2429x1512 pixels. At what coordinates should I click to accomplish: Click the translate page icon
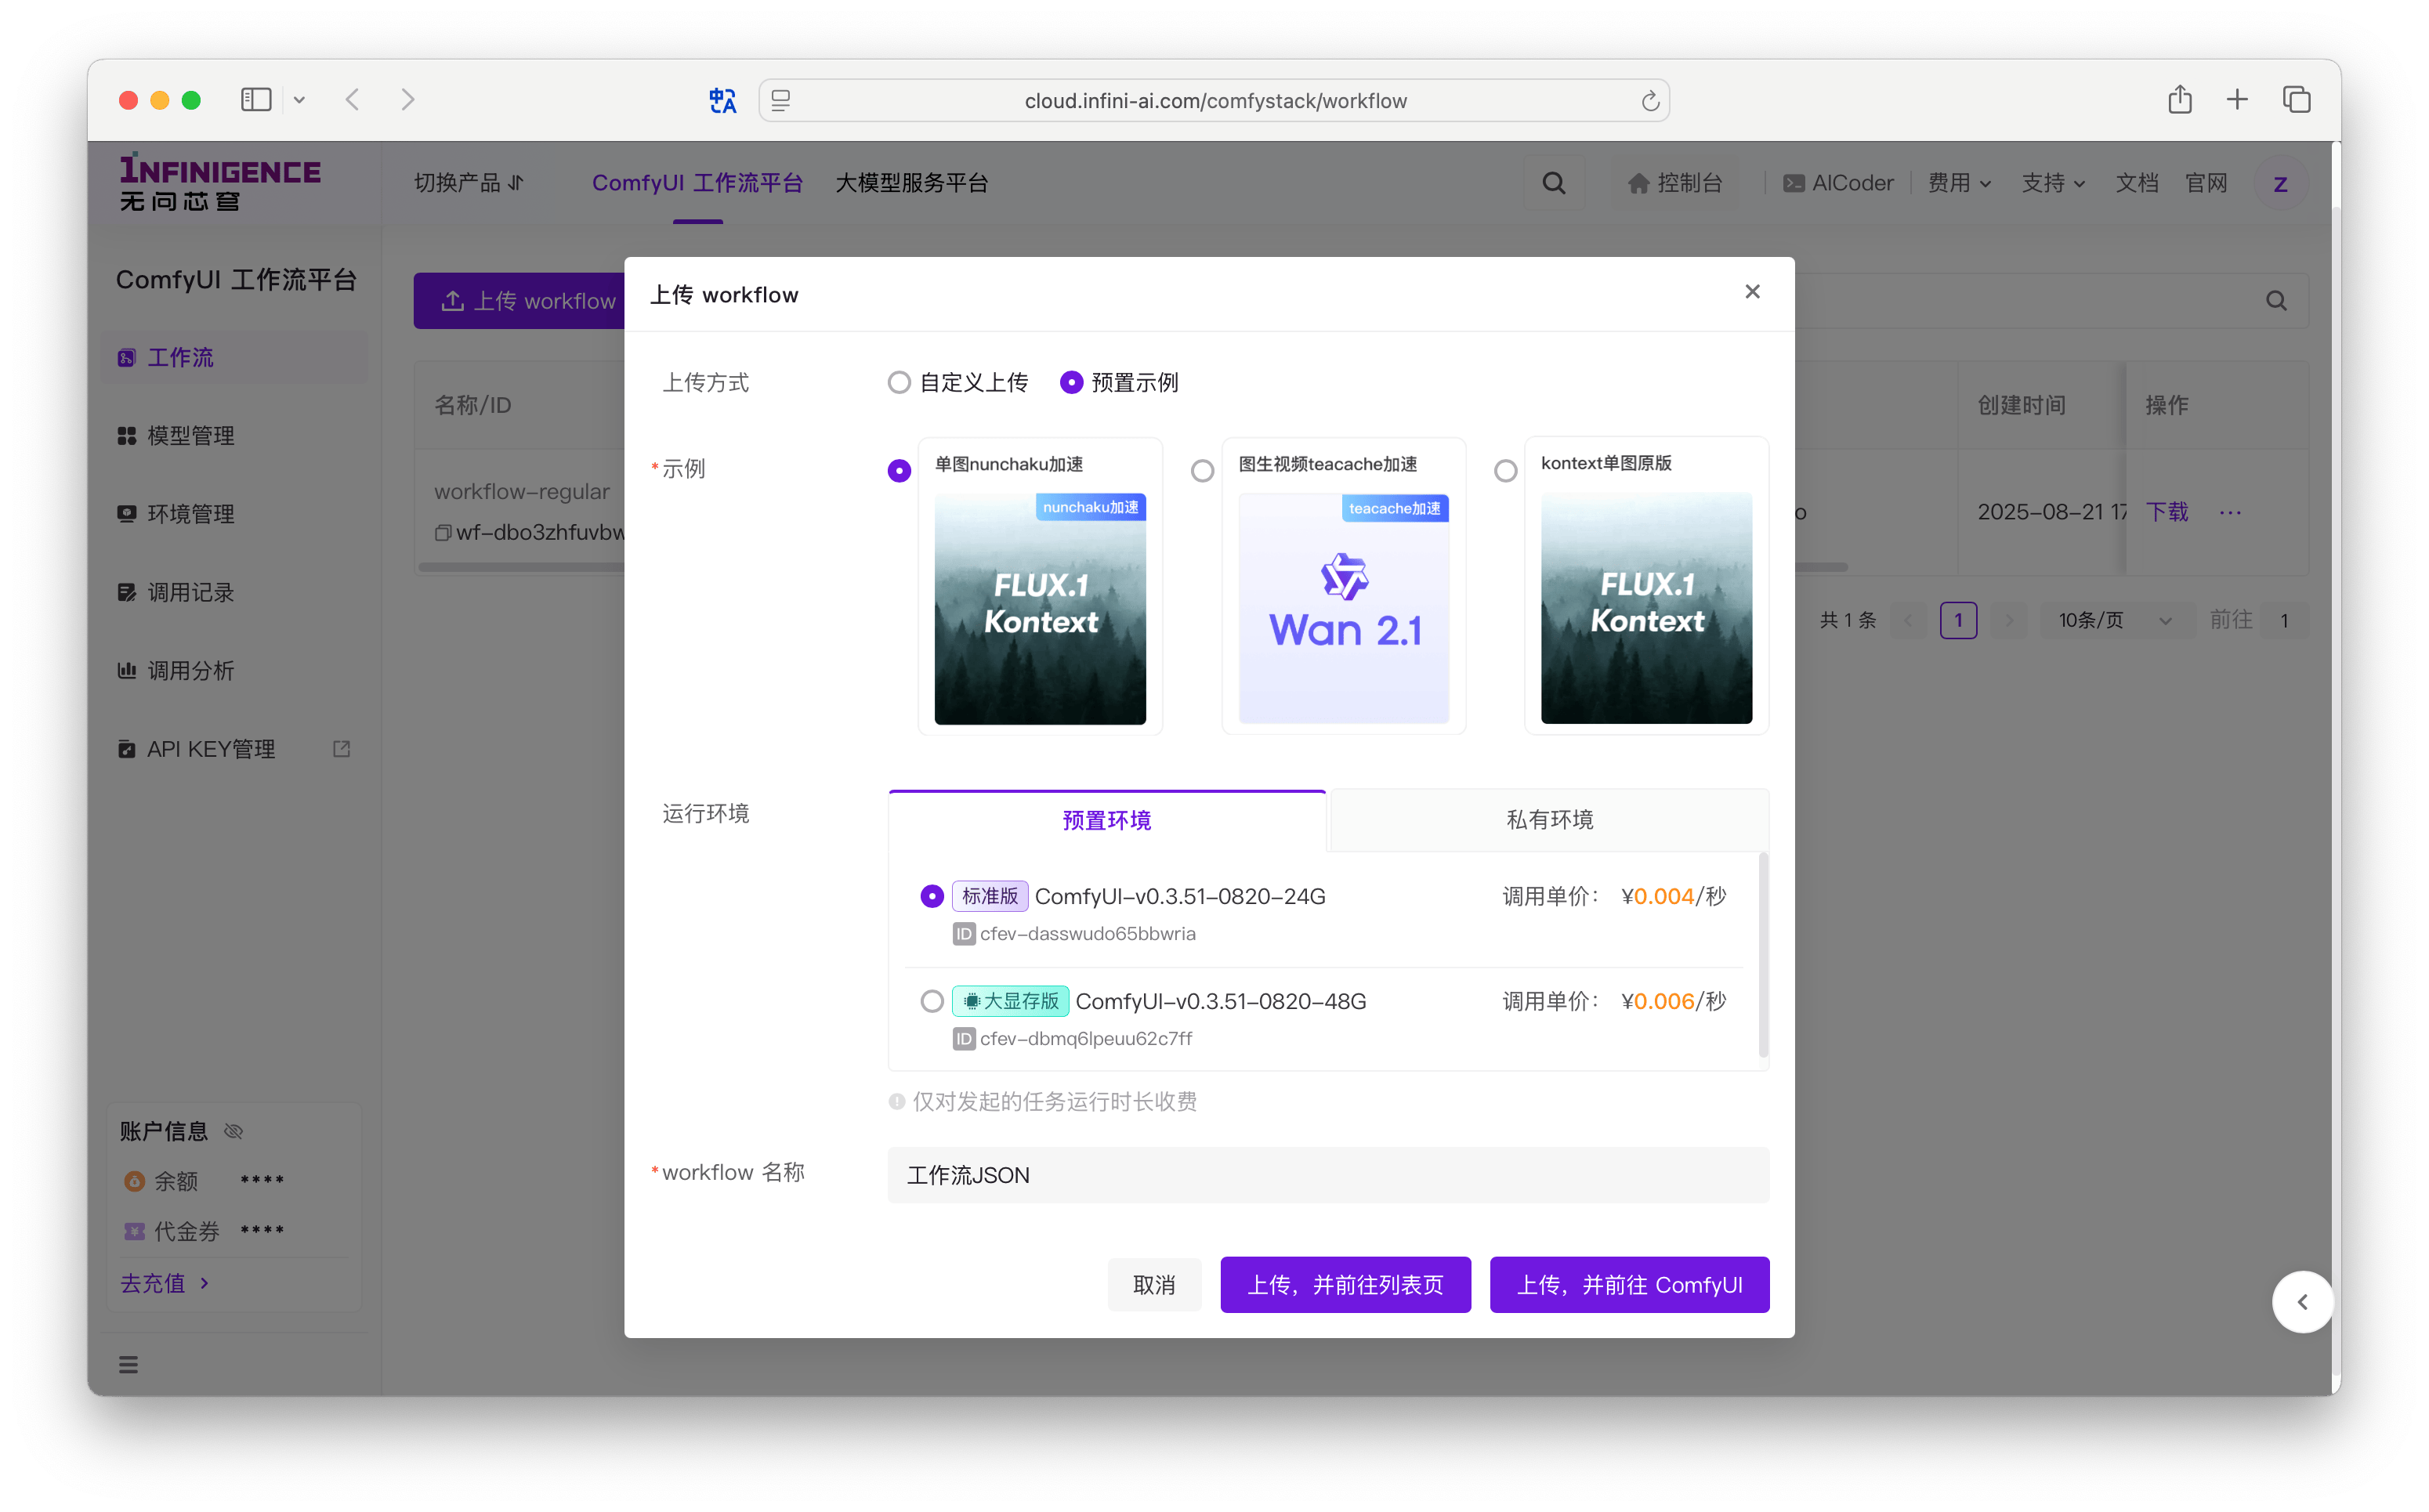click(x=722, y=100)
